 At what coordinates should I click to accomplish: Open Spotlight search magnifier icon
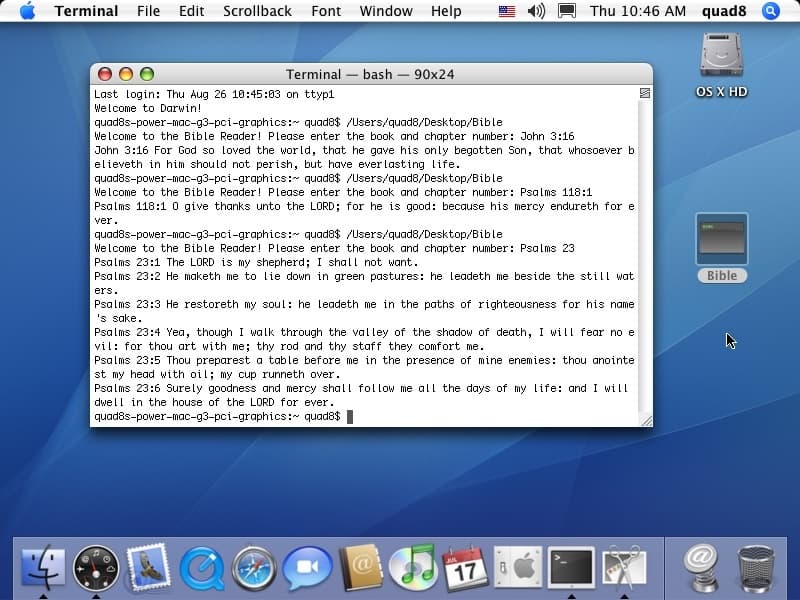(770, 11)
